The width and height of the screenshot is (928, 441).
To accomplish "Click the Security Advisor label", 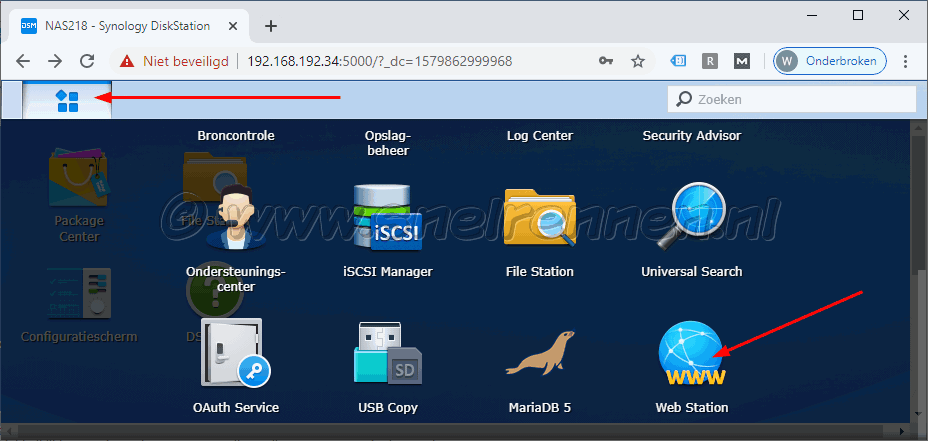I will tap(691, 136).
